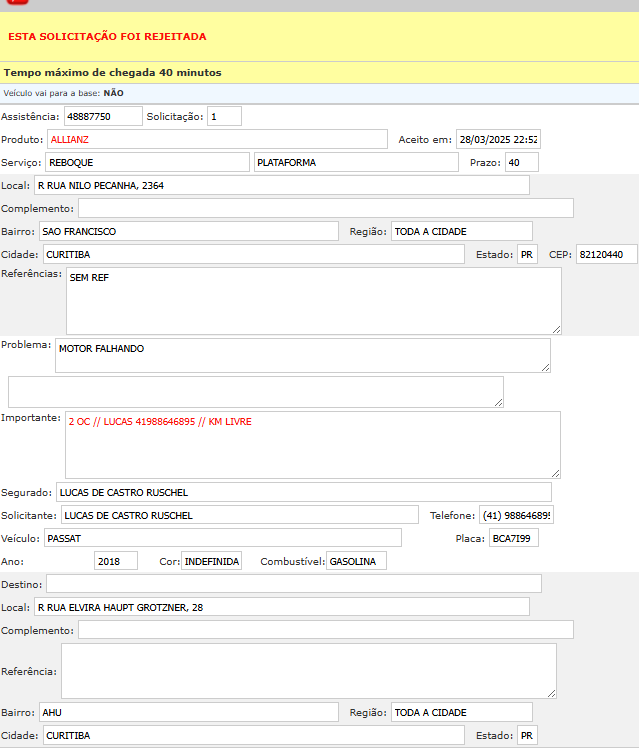The image size is (639, 755).
Task: Click the address field with NILO PECANHA
Action: [280, 185]
